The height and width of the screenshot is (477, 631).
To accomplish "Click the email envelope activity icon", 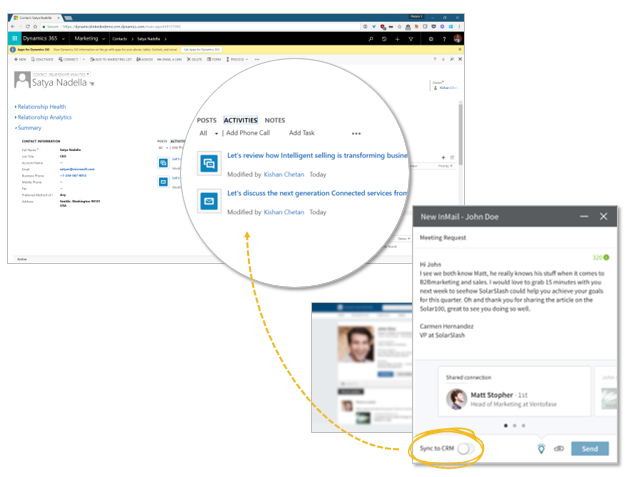I will (x=209, y=201).
